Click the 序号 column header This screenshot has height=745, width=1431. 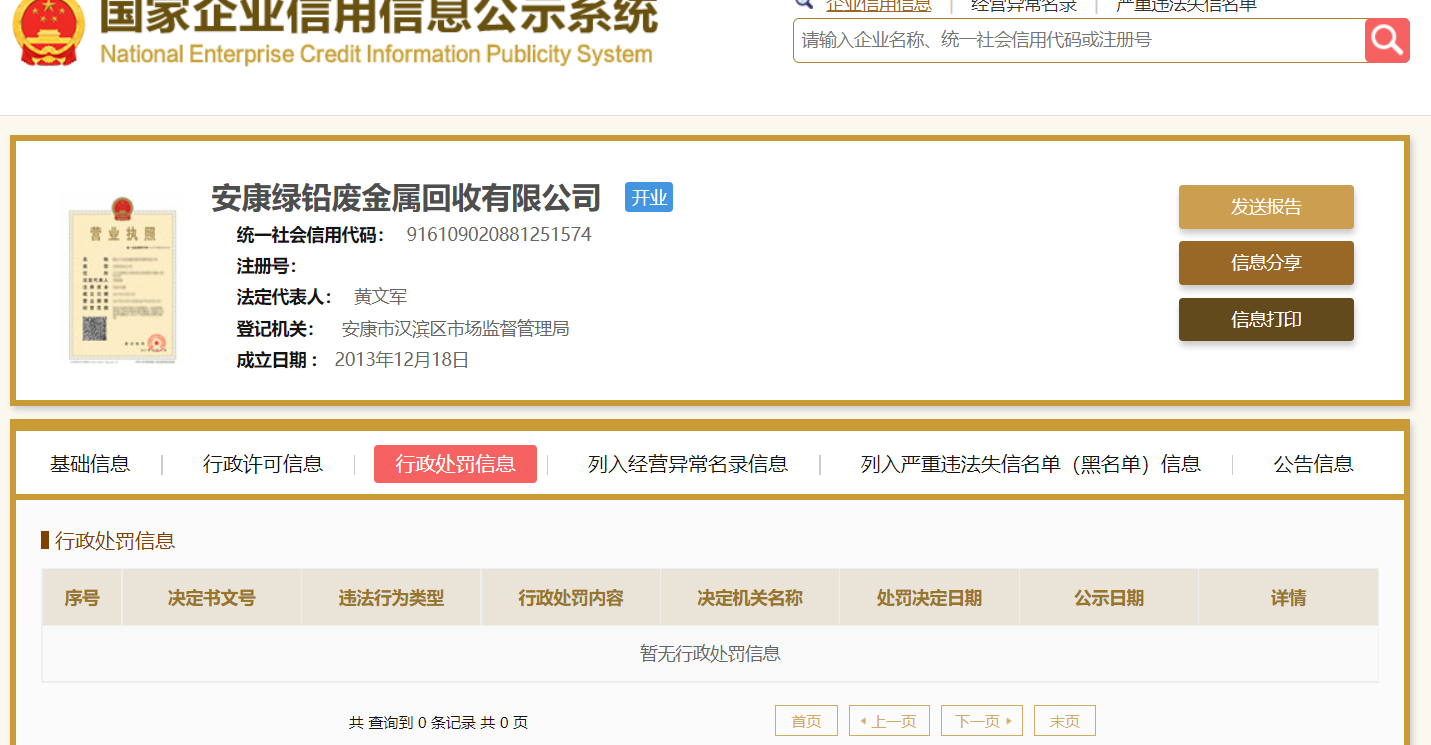point(82,598)
